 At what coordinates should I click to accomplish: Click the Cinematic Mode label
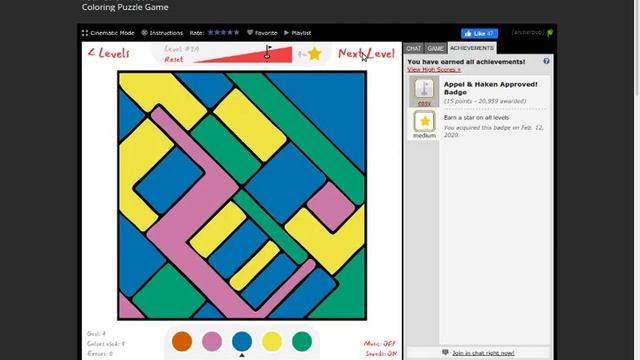(112, 33)
